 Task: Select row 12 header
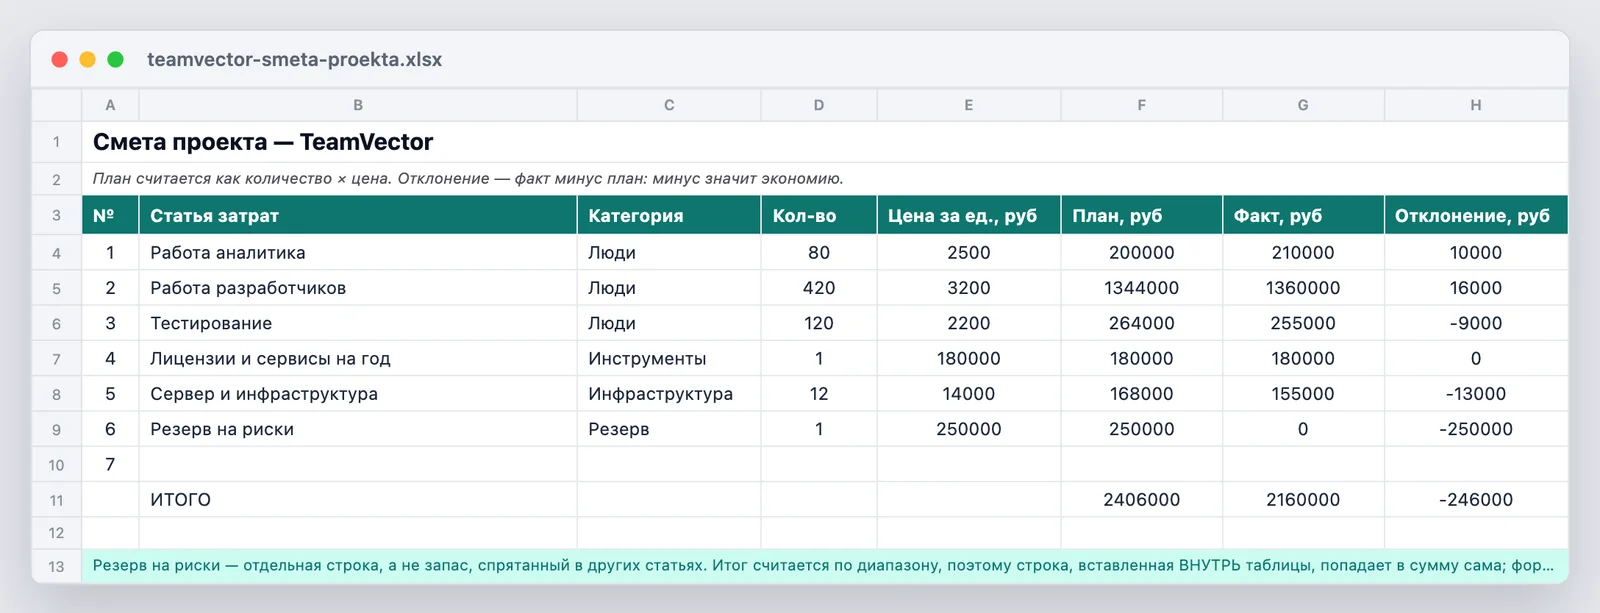tap(57, 533)
